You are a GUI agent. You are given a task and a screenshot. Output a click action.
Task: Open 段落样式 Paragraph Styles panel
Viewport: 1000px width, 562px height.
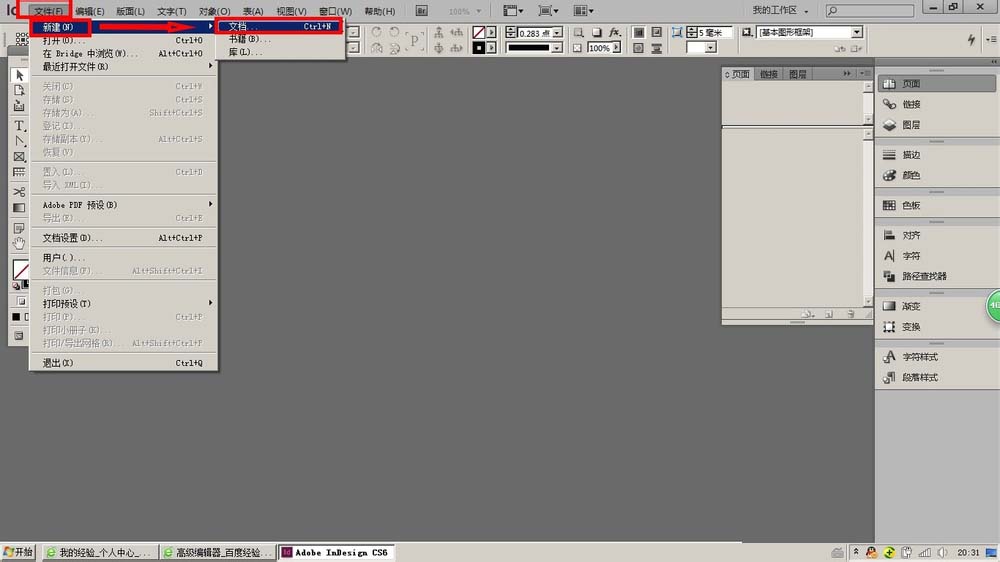coord(936,377)
